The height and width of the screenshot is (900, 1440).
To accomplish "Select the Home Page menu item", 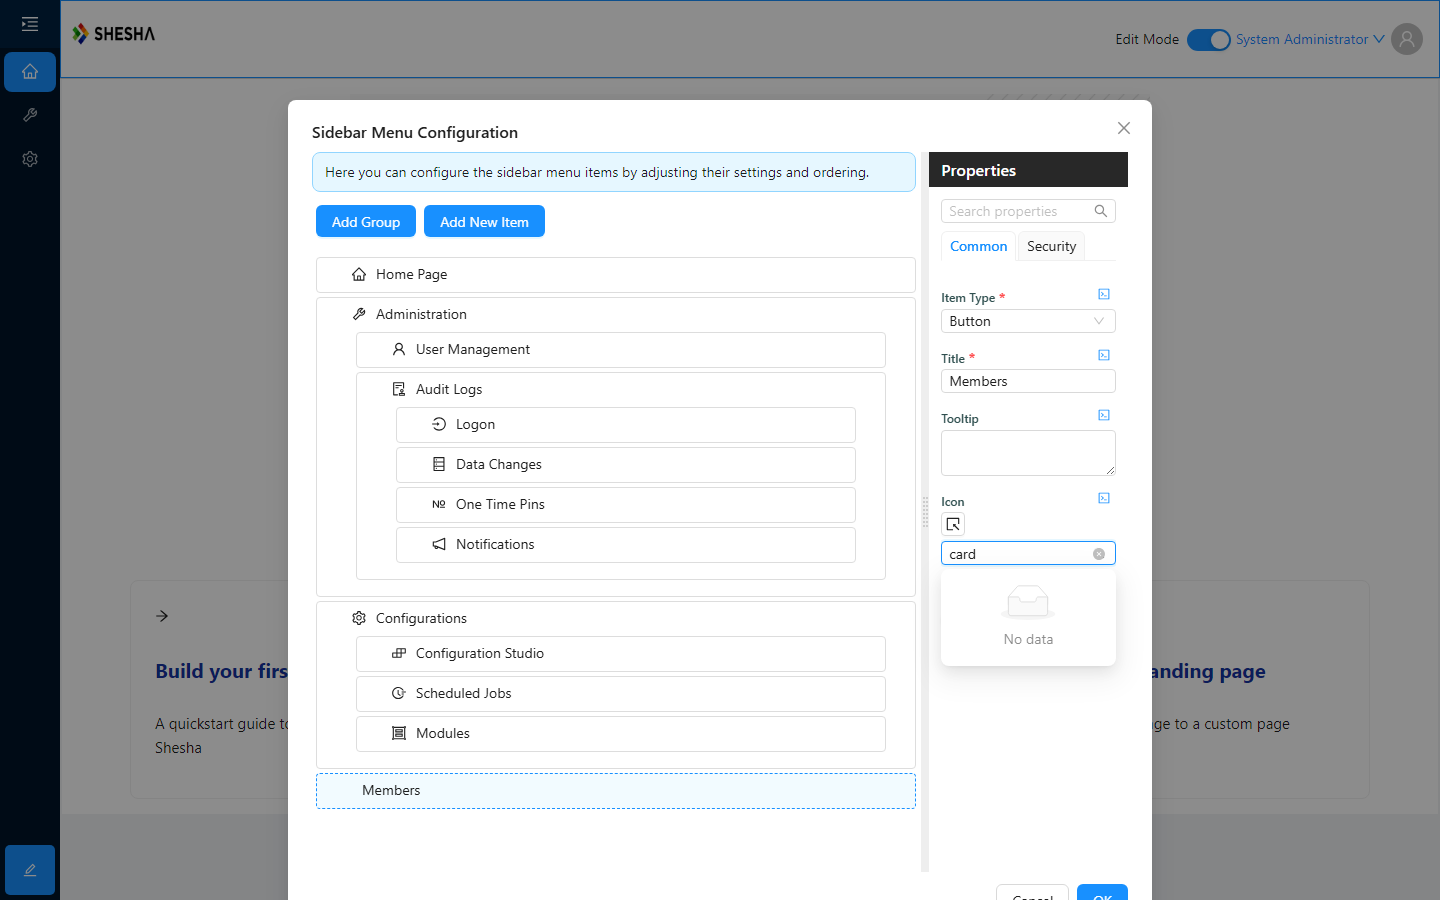I will 616,274.
